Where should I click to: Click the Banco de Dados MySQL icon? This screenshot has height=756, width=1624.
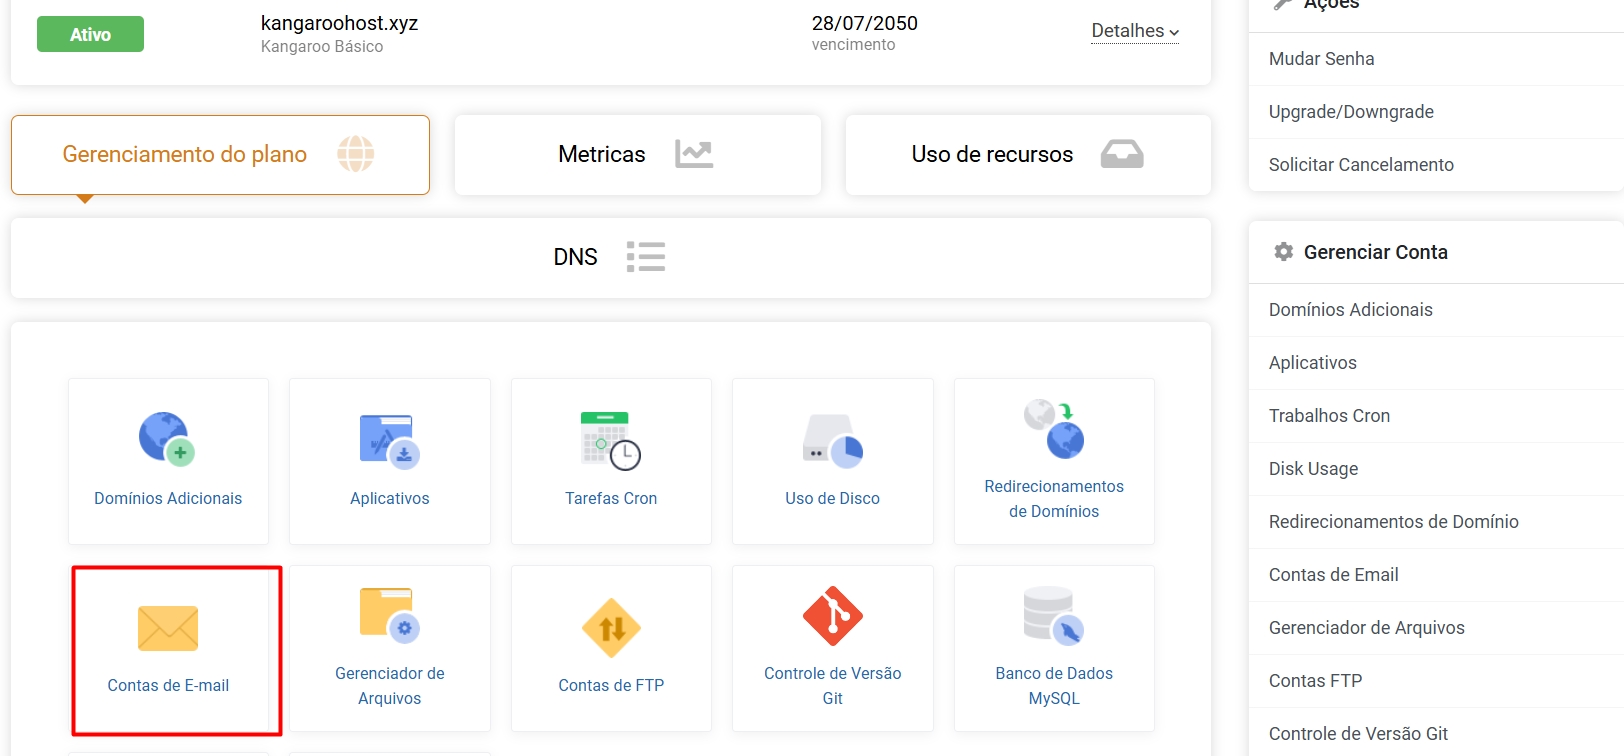(x=1054, y=616)
